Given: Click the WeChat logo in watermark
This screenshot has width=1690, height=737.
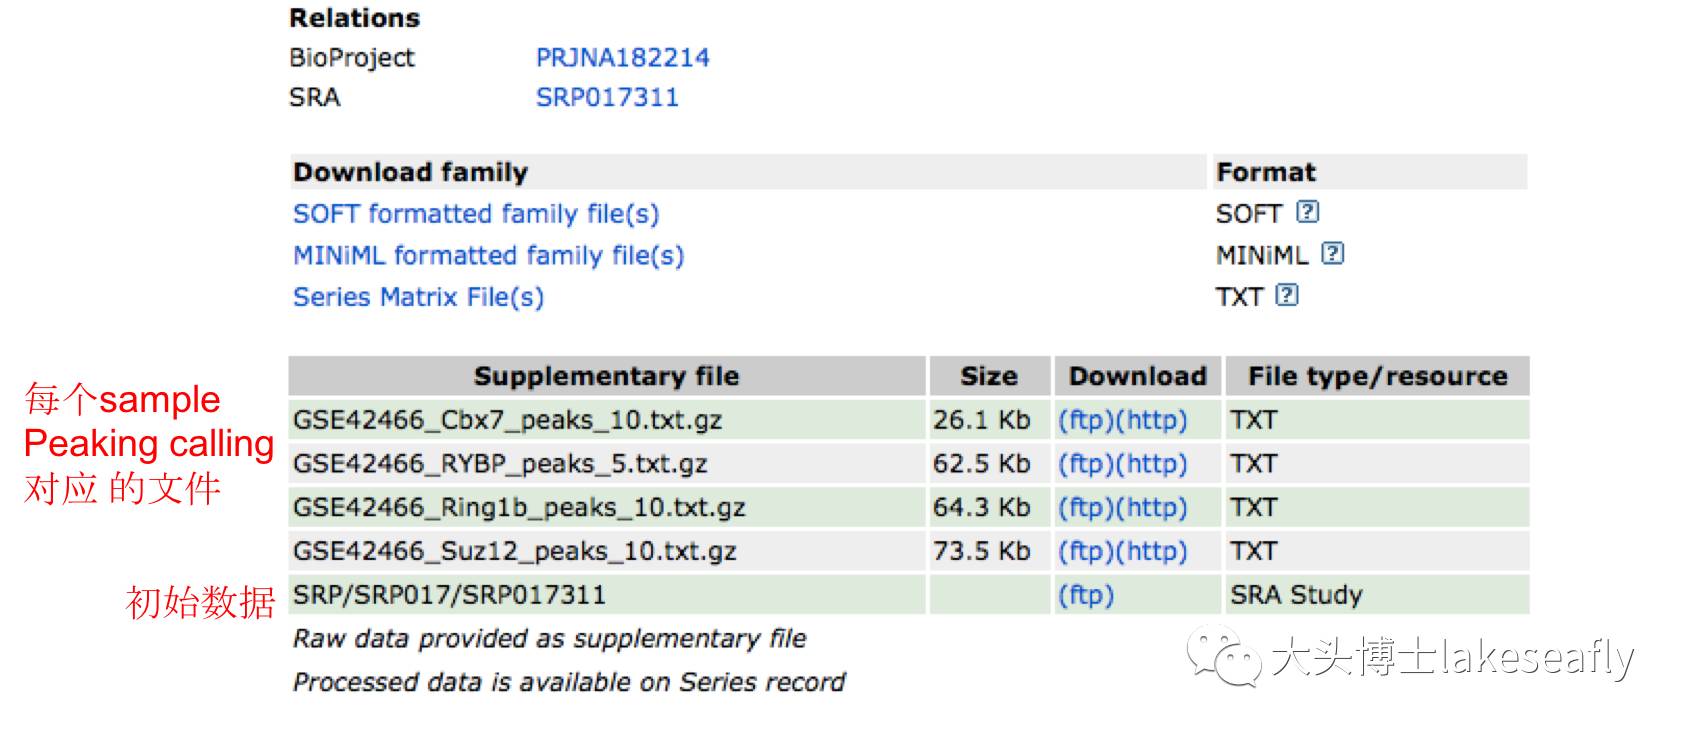Looking at the screenshot, I should point(1224,656).
